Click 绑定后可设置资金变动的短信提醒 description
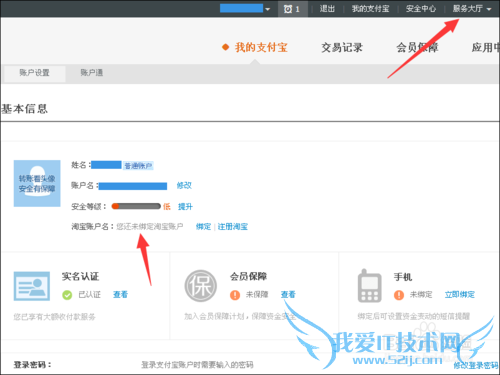The width and height of the screenshot is (500, 375). (x=414, y=316)
